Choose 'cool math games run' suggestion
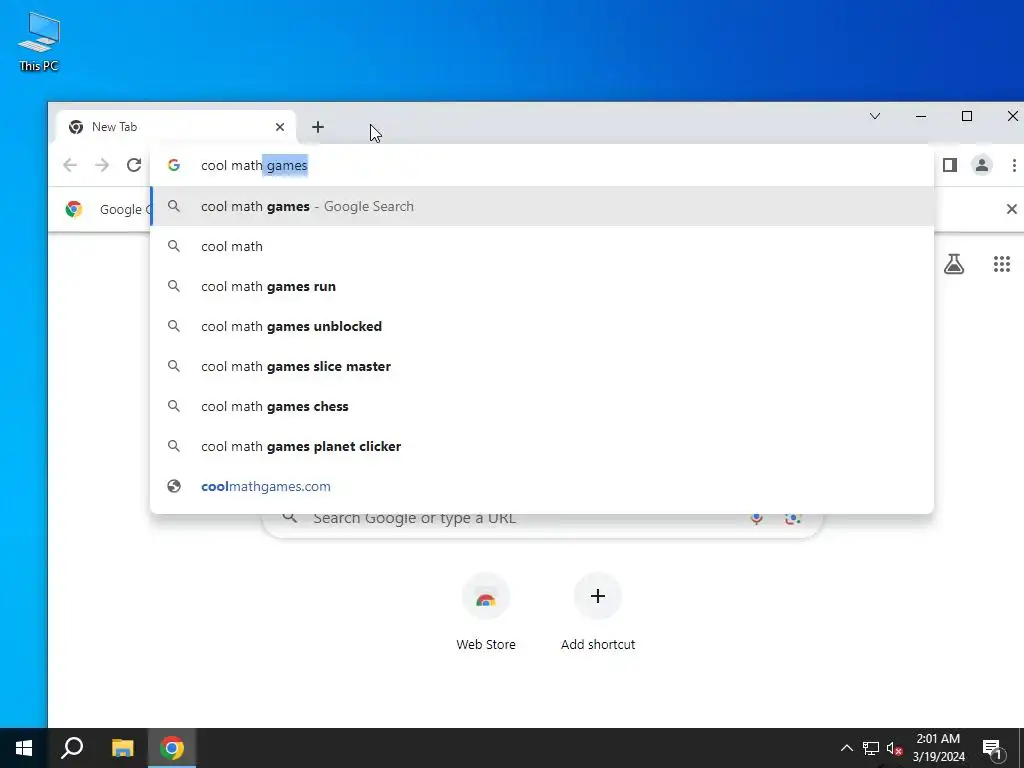 542,286
